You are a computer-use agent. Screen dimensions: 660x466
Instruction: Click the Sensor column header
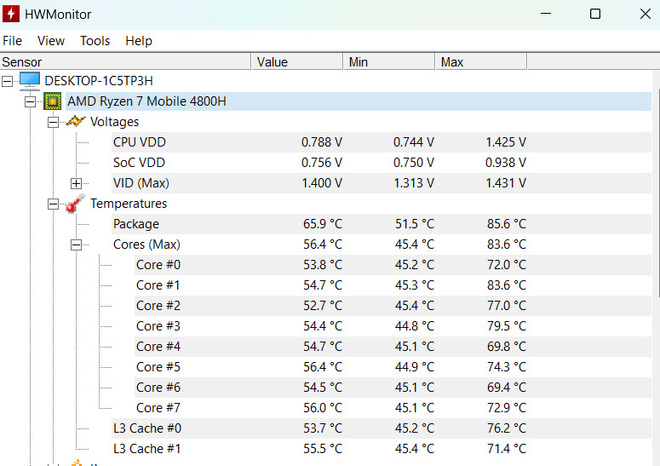(x=125, y=62)
